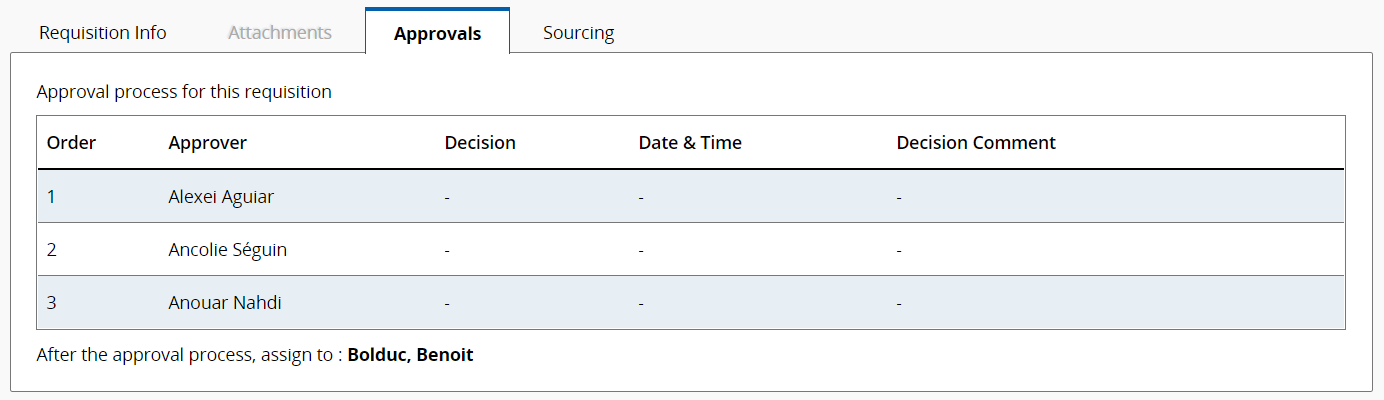Click order number 3 in the table
The image size is (1384, 400).
52,302
